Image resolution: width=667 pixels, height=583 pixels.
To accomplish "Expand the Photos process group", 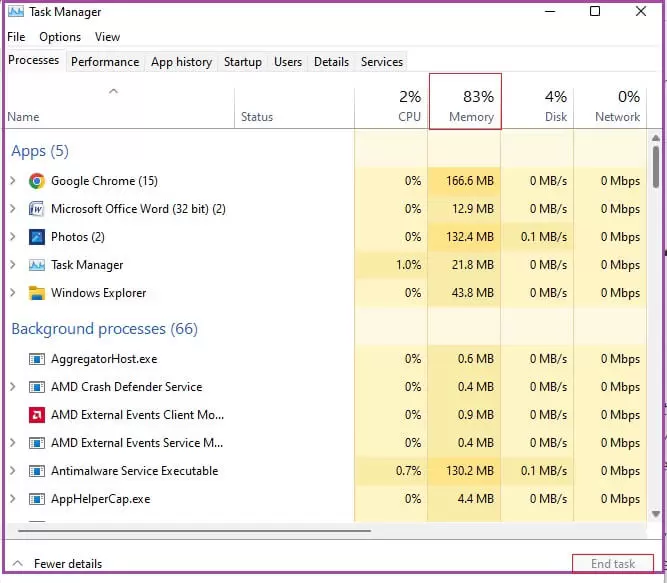I will point(13,237).
